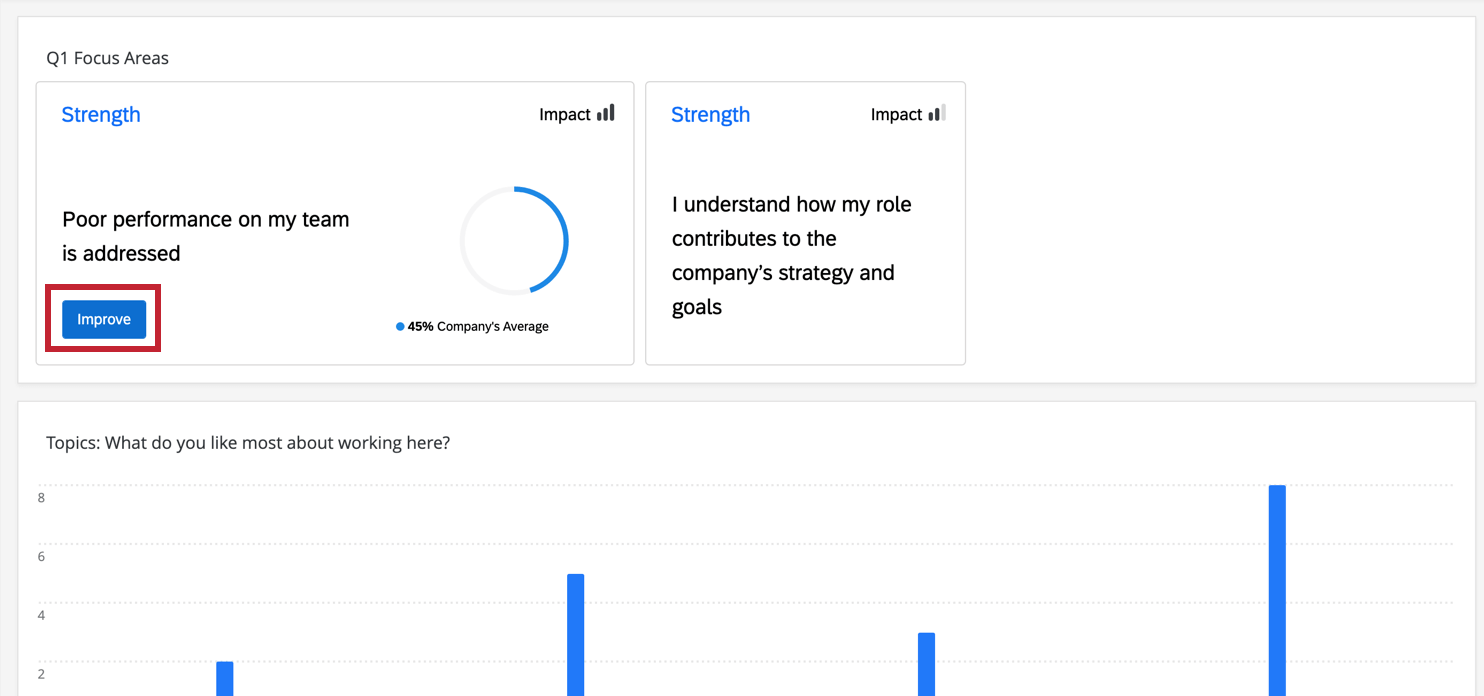Click the Impact label in the Poor performance card
1484x696 pixels.
tap(565, 115)
